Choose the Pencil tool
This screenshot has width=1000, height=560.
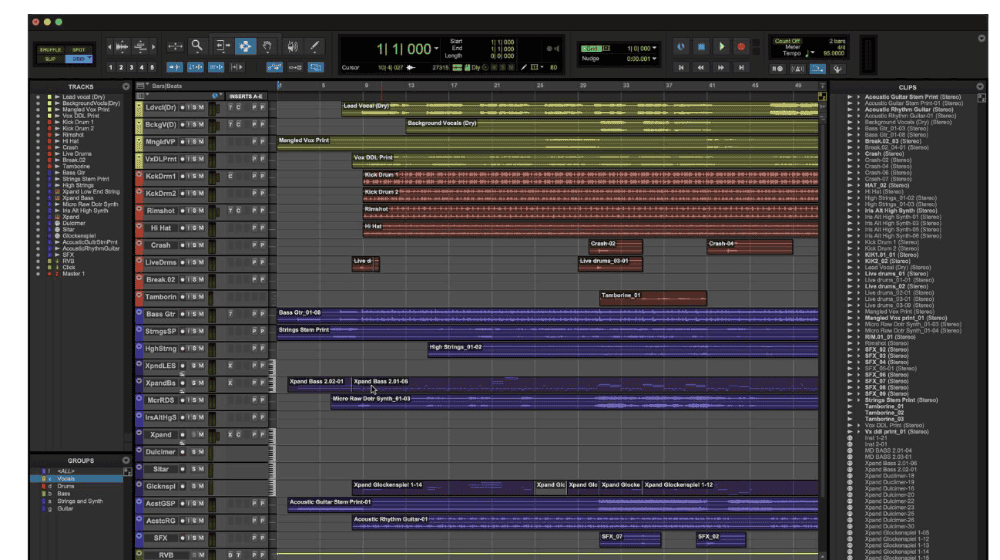point(314,46)
